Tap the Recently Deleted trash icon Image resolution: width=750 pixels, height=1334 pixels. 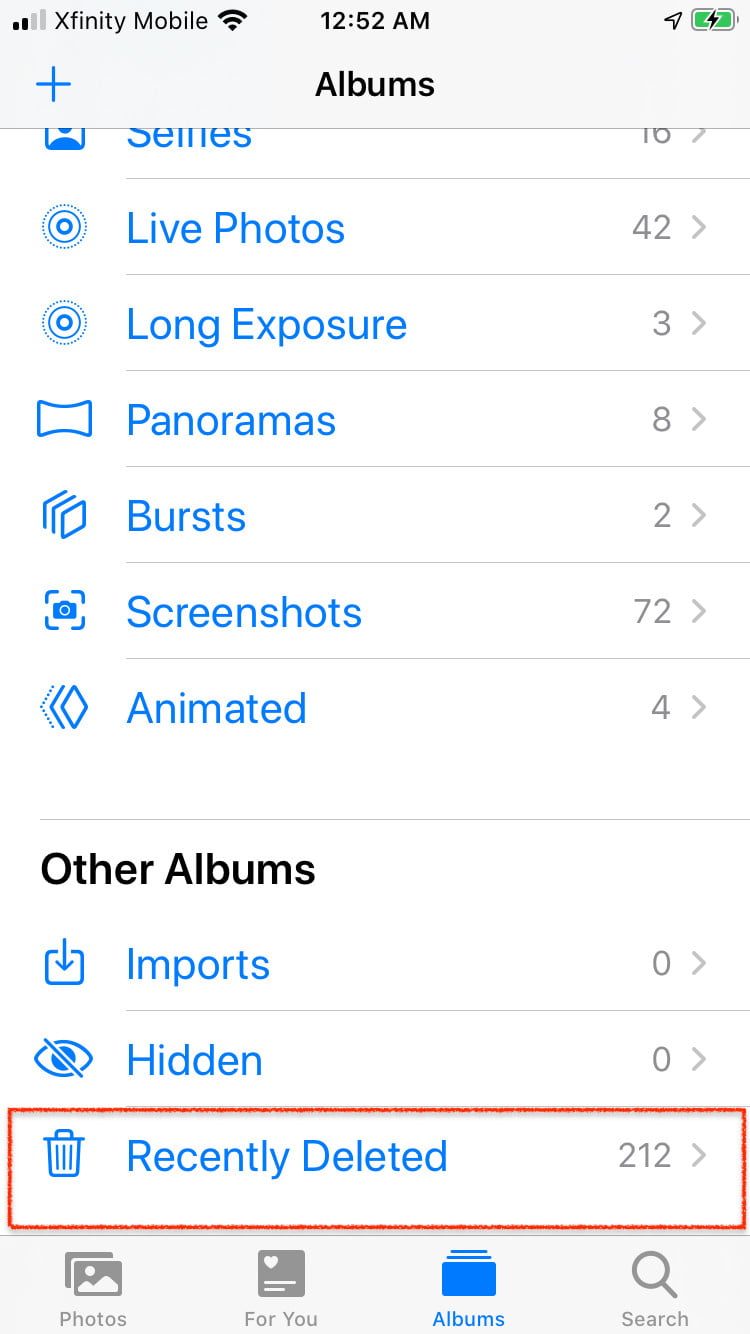(x=65, y=1156)
